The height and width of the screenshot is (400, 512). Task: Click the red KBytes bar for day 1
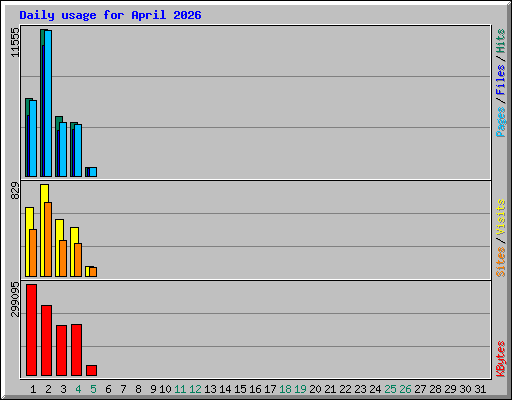(x=31, y=330)
